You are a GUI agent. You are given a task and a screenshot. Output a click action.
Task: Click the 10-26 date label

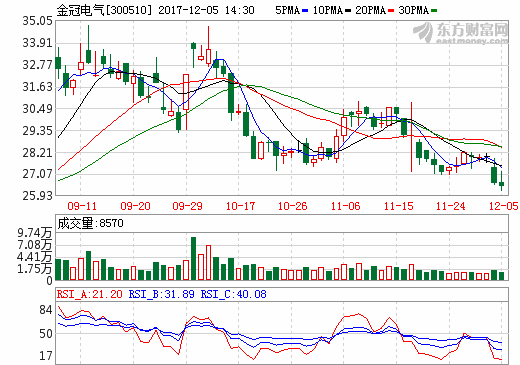pos(293,206)
